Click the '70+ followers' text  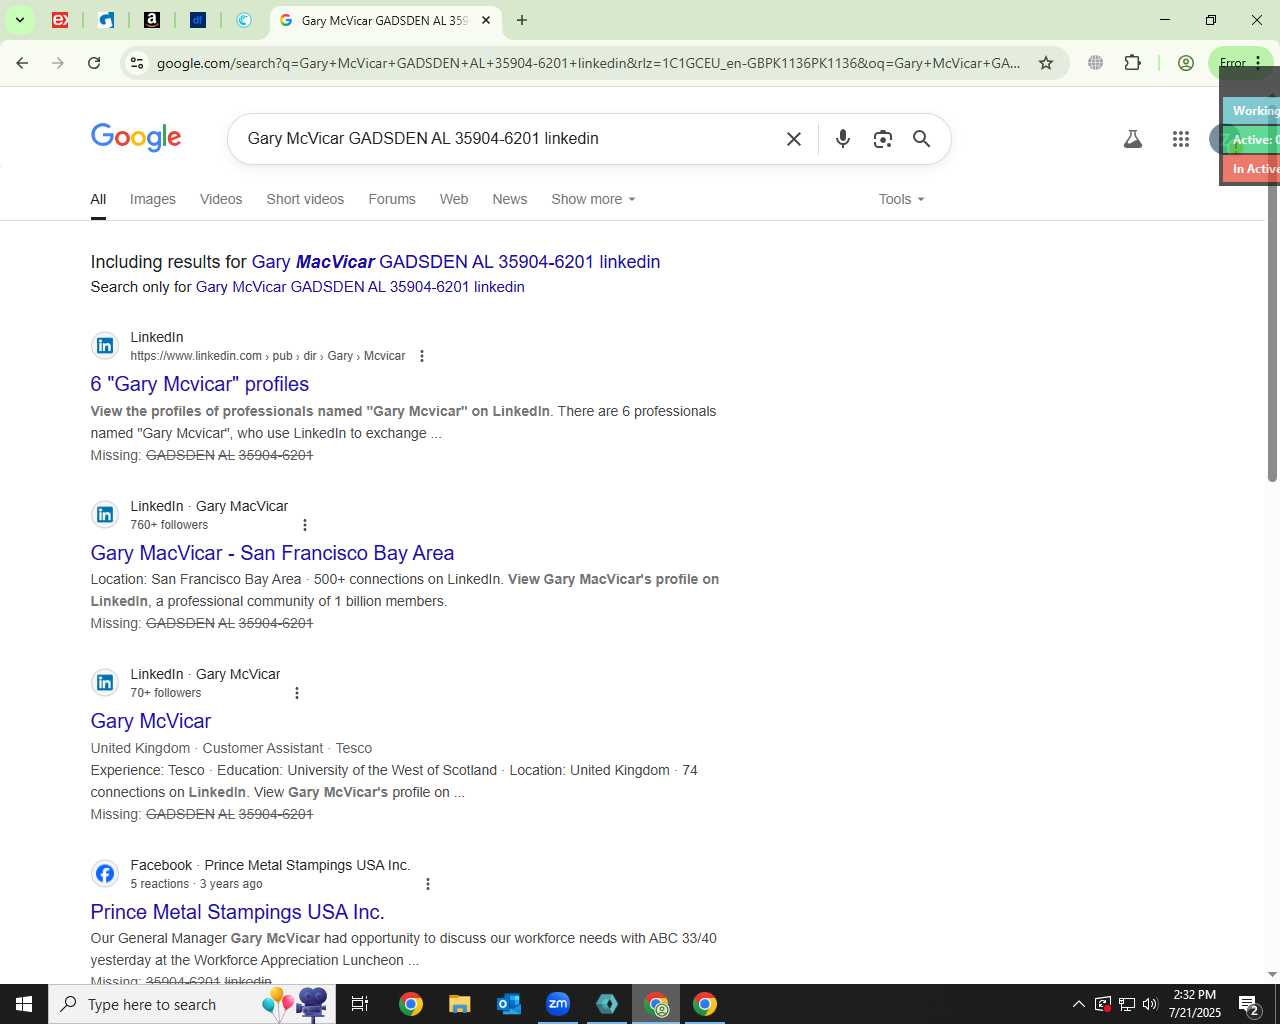tap(165, 693)
